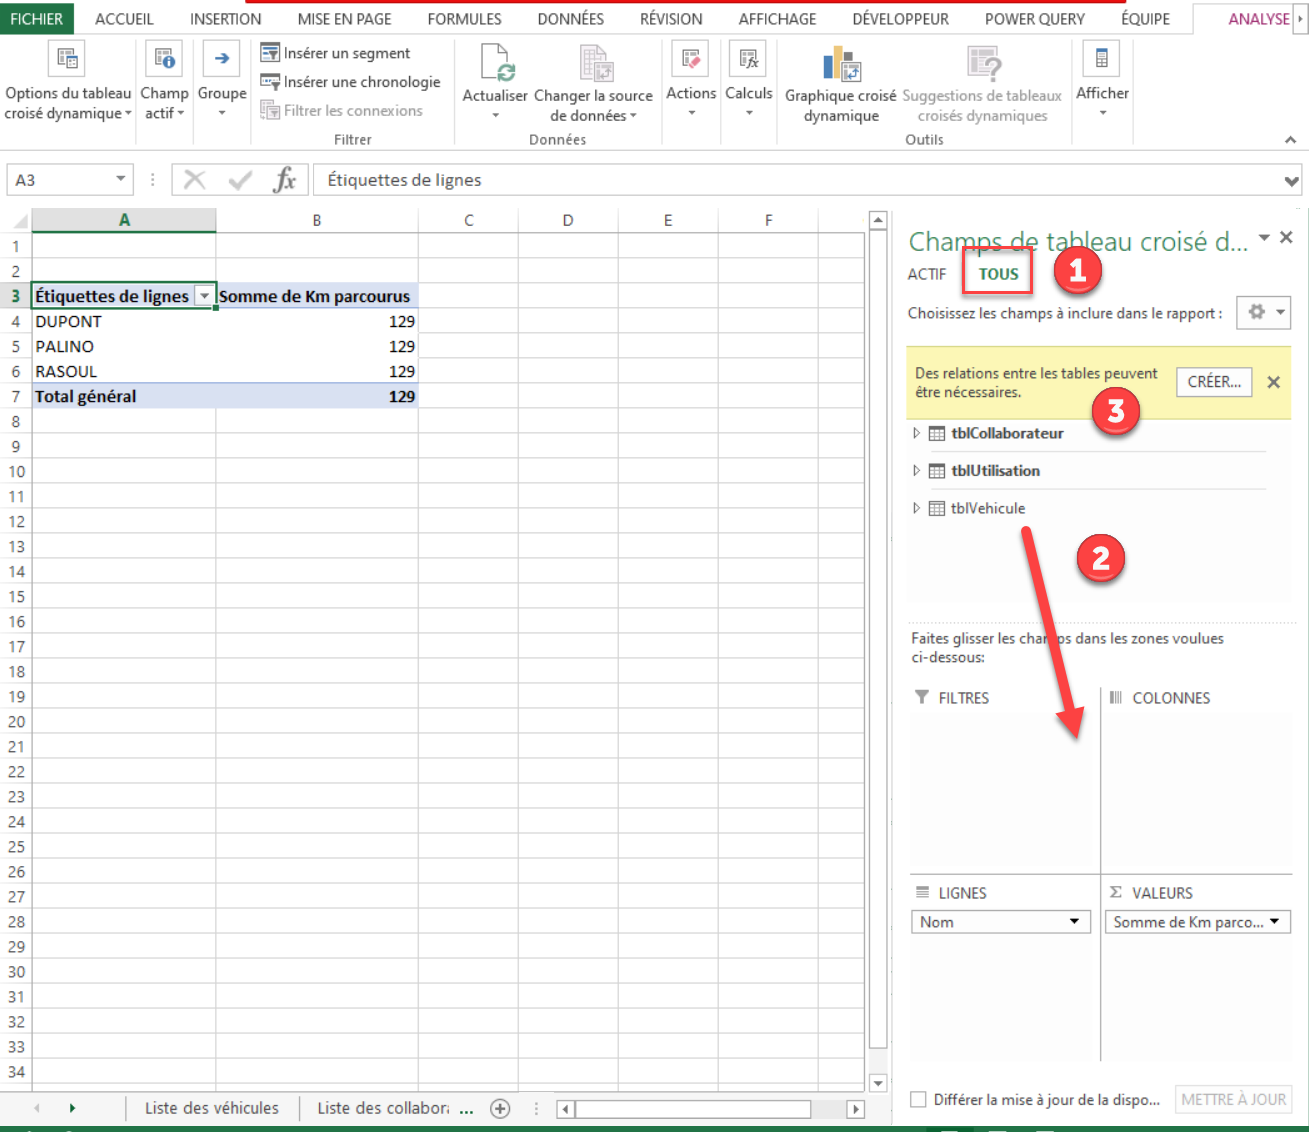Open the task pane options arrow
Image resolution: width=1309 pixels, height=1132 pixels.
pos(1264,237)
